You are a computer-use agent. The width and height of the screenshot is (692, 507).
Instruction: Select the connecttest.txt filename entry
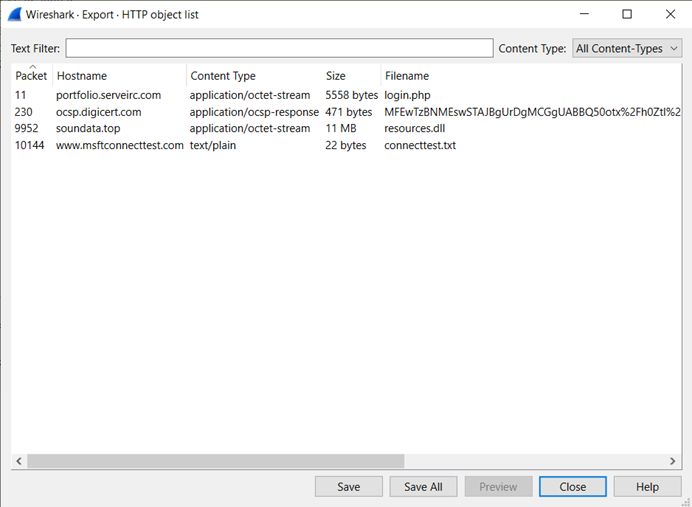[420, 145]
